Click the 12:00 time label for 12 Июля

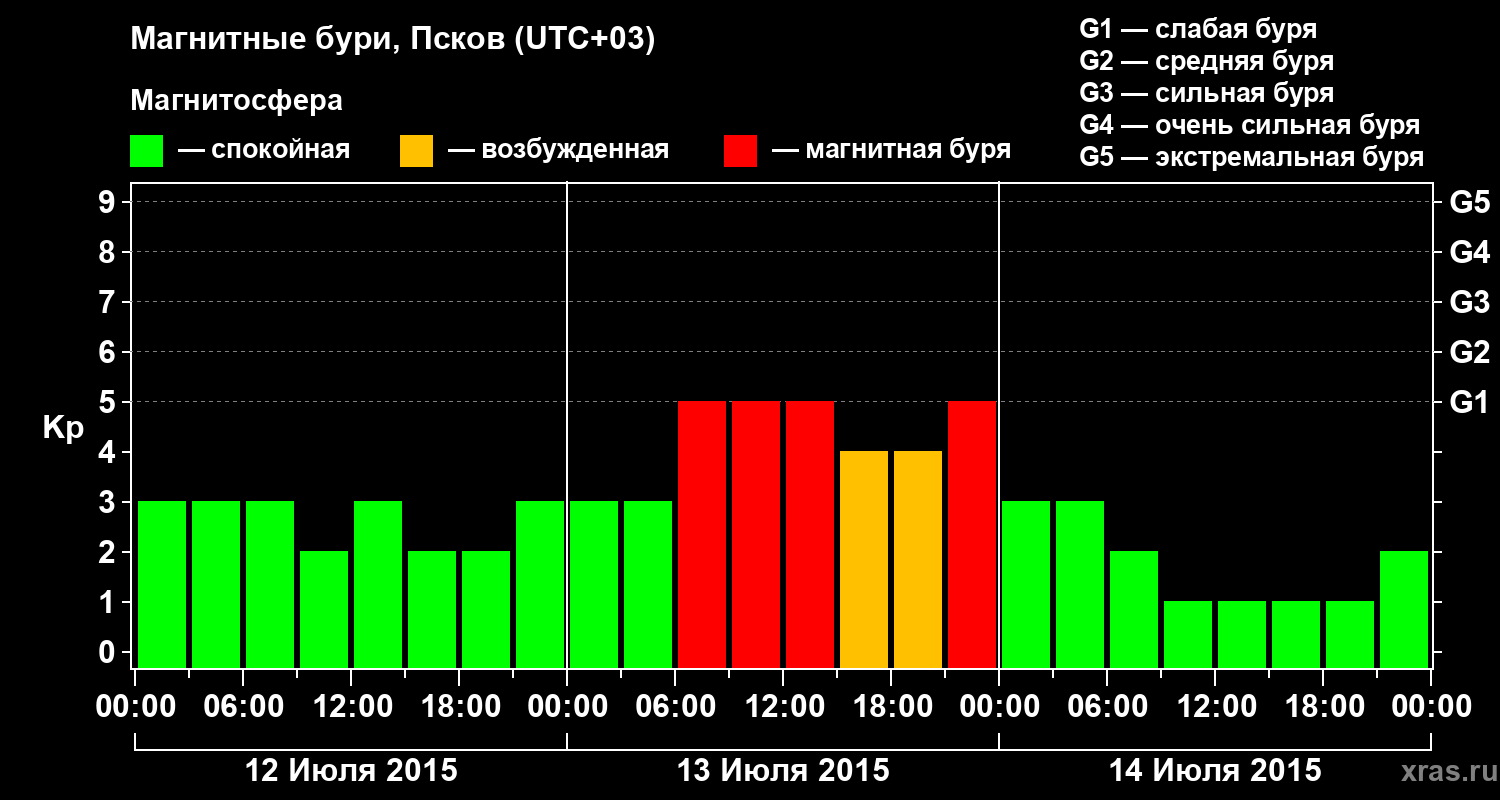pyautogui.click(x=351, y=707)
